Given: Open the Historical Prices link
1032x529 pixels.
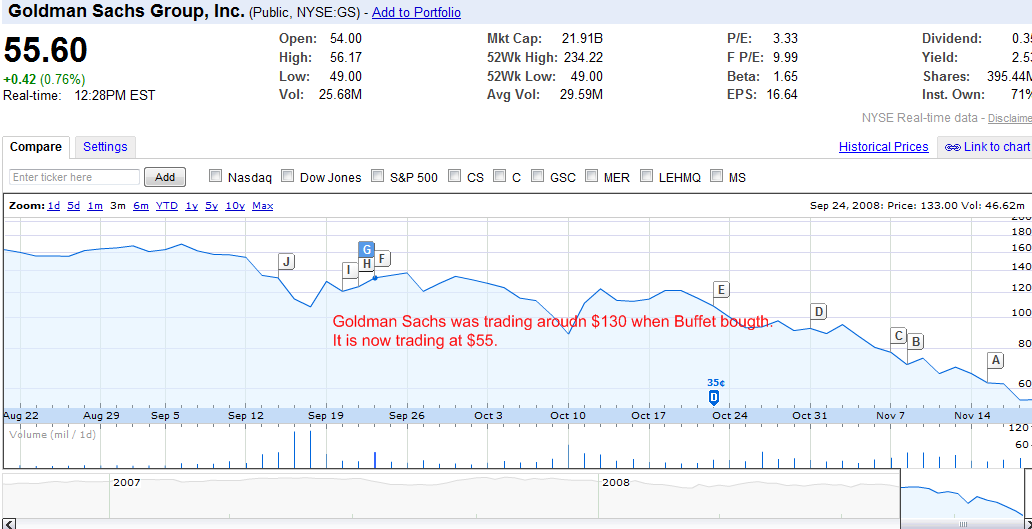Looking at the screenshot, I should (883, 147).
